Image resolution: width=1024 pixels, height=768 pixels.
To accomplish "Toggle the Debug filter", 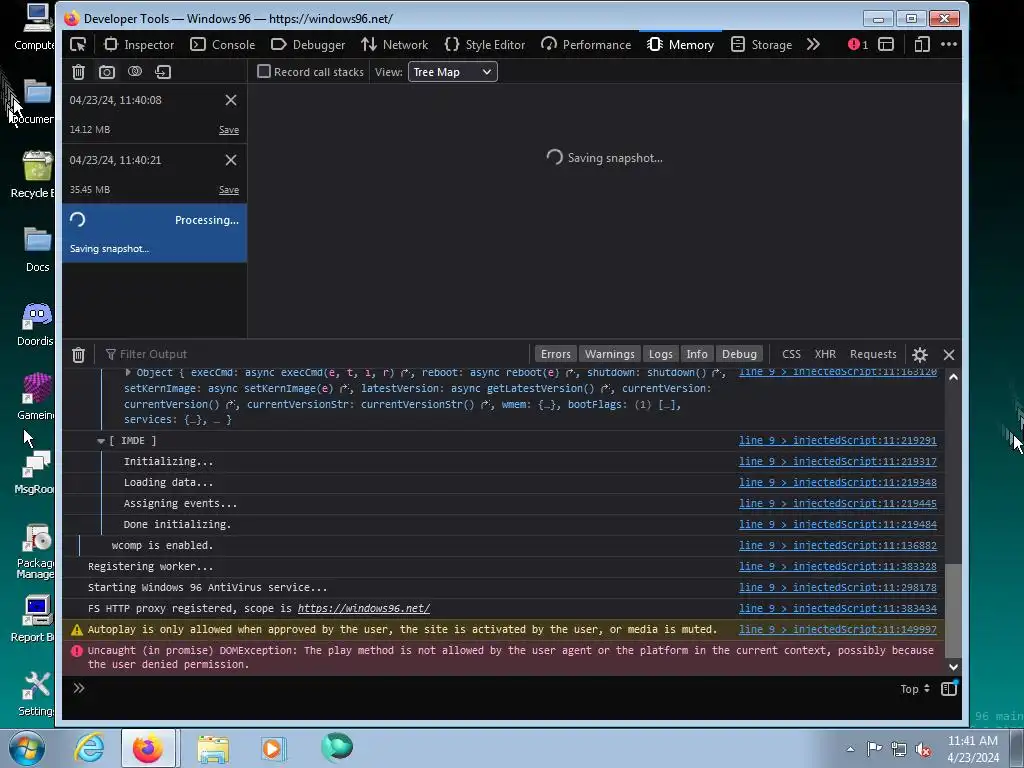I will pos(739,354).
